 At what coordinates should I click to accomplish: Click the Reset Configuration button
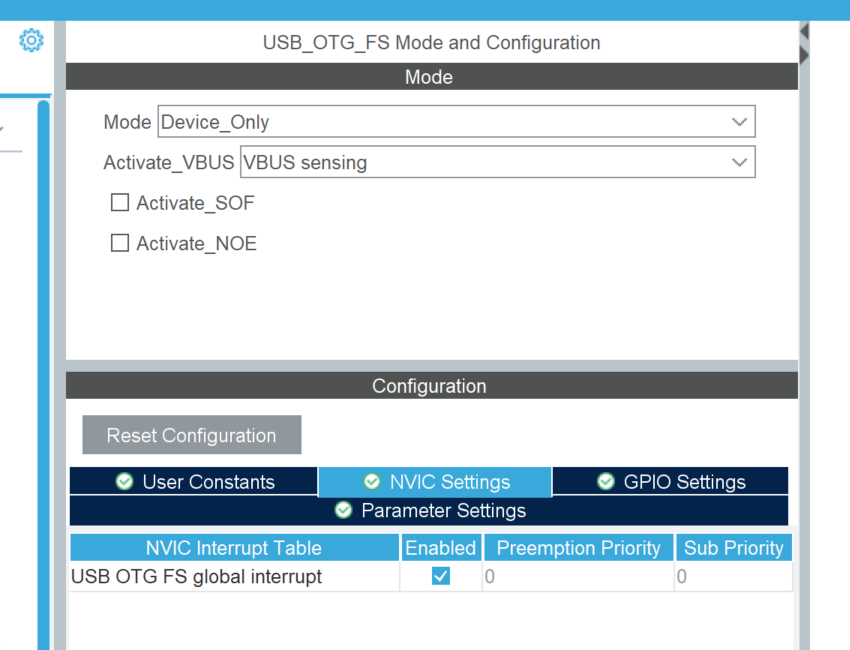click(x=192, y=435)
